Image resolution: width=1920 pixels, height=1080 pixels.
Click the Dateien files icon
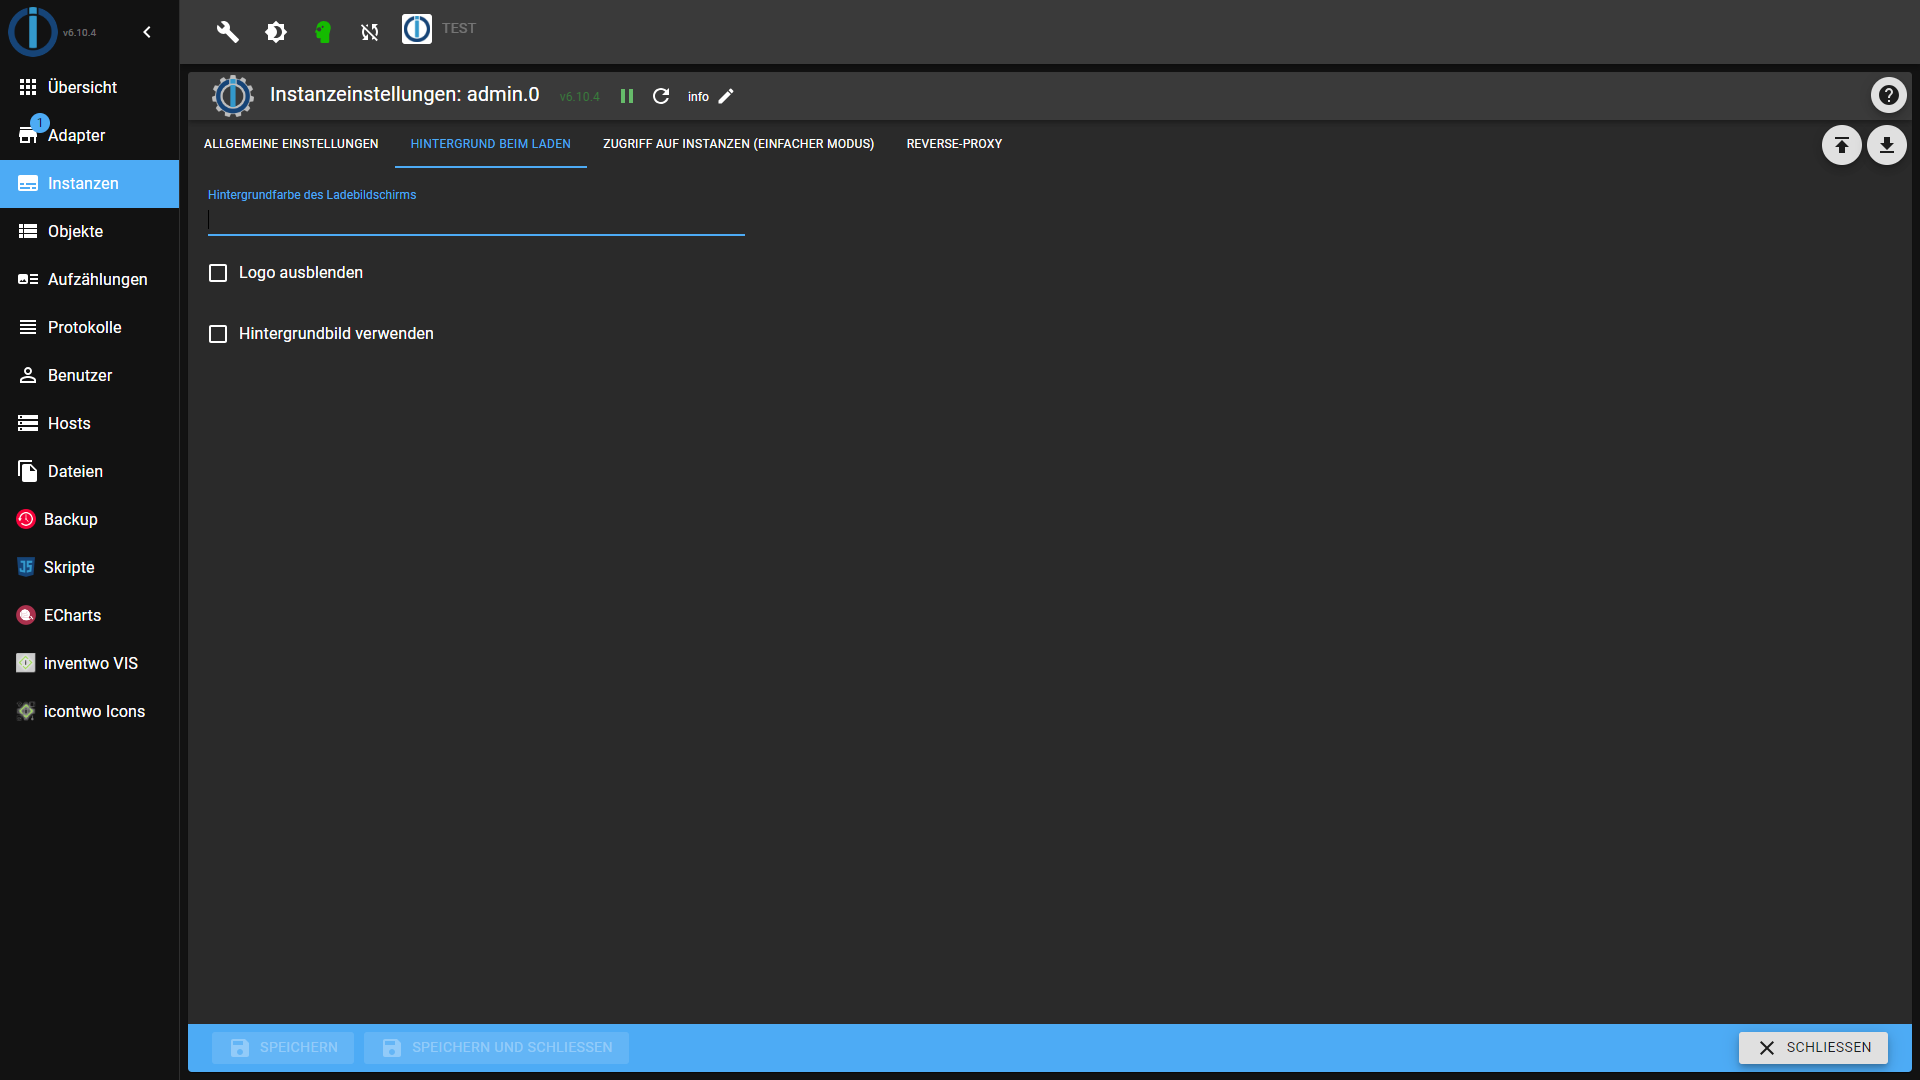(28, 471)
